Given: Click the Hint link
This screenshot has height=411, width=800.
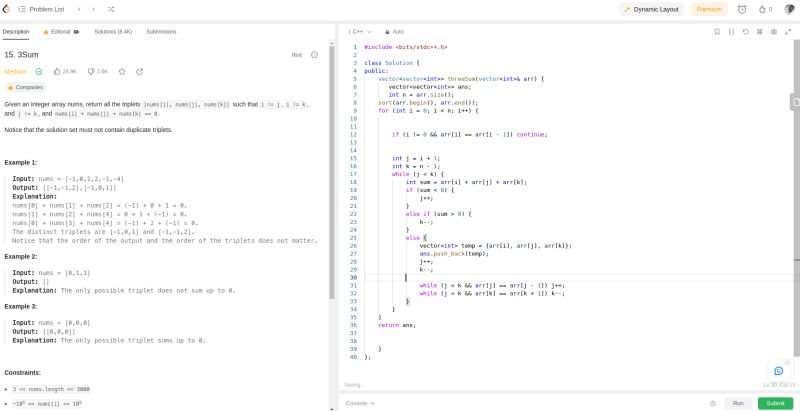Looking at the screenshot, I should click(296, 55).
